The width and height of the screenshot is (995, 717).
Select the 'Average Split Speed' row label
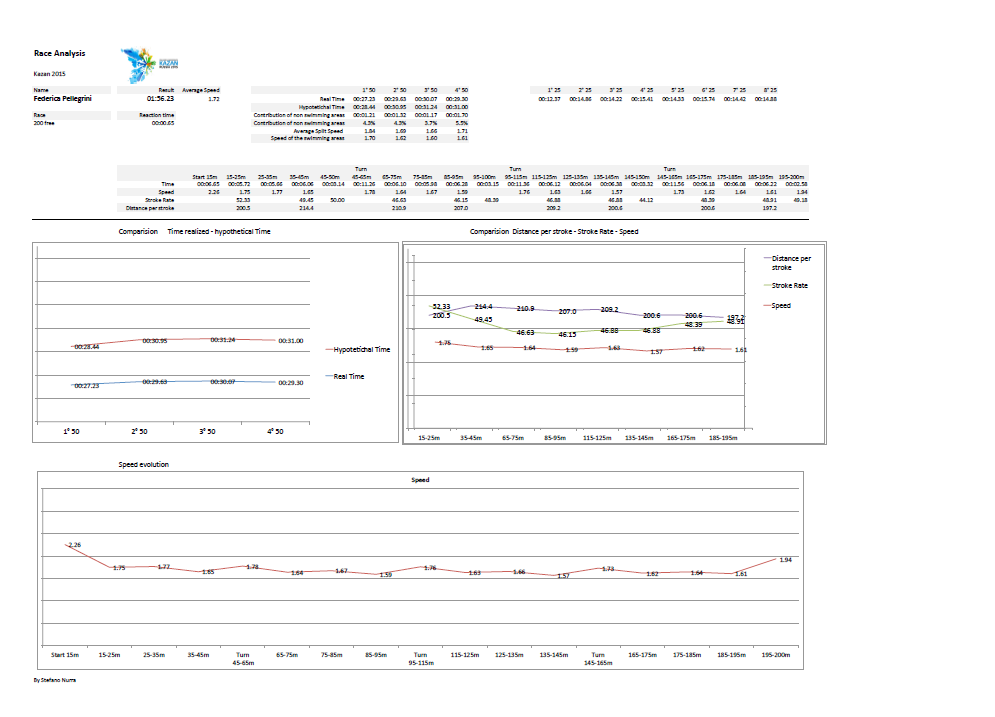point(319,131)
